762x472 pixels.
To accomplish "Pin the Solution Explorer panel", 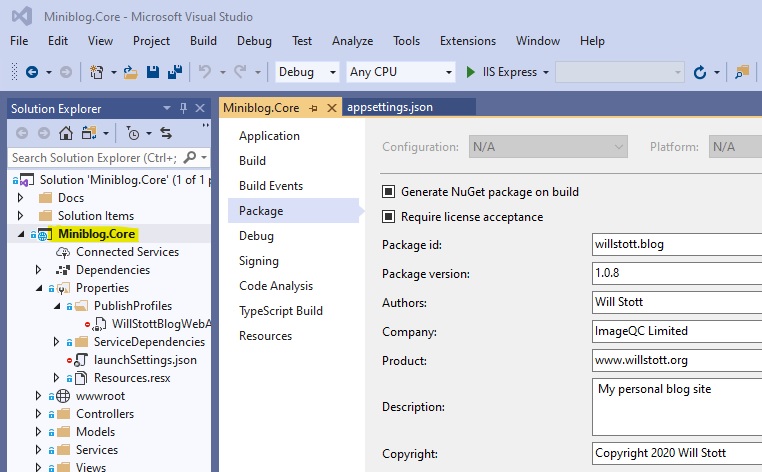I will 183,108.
